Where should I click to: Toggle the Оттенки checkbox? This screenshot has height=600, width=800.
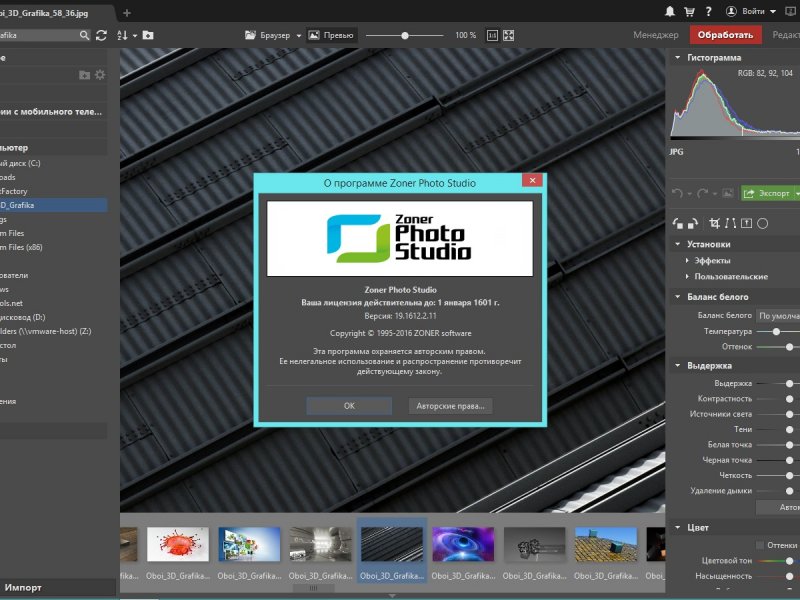[760, 545]
